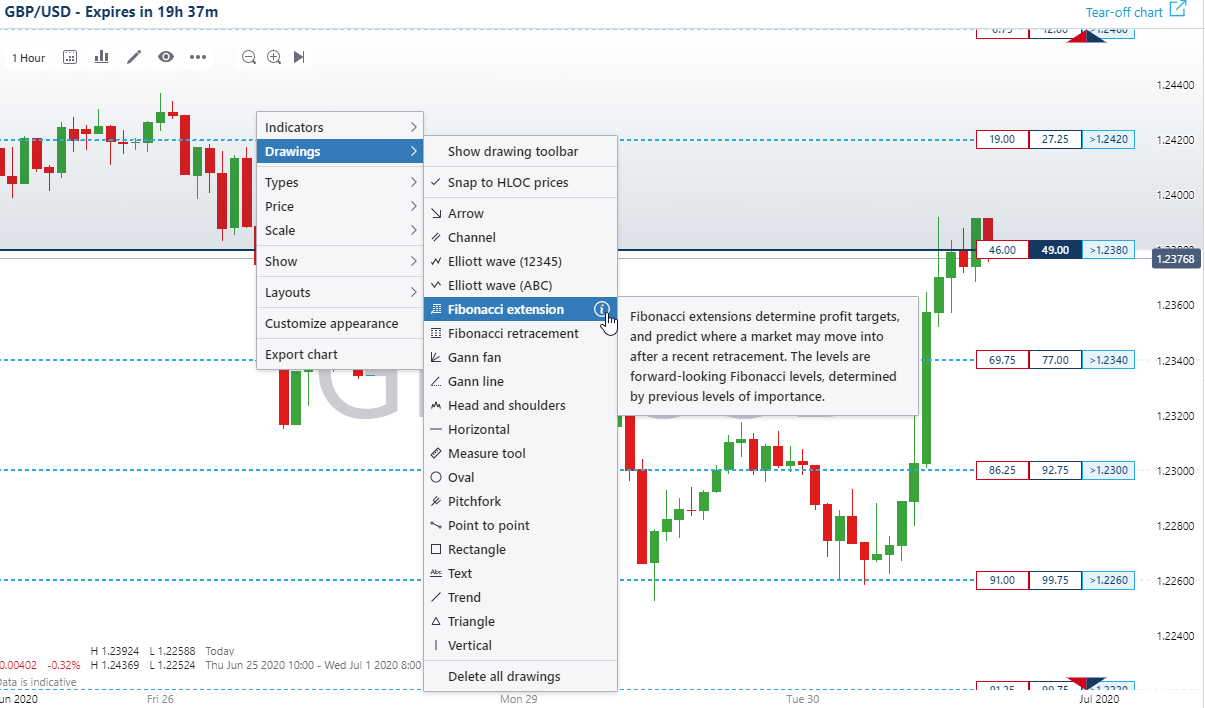Click sell price 69.75 for >1.2340
Image resolution: width=1205 pixels, height=708 pixels.
1002,360
